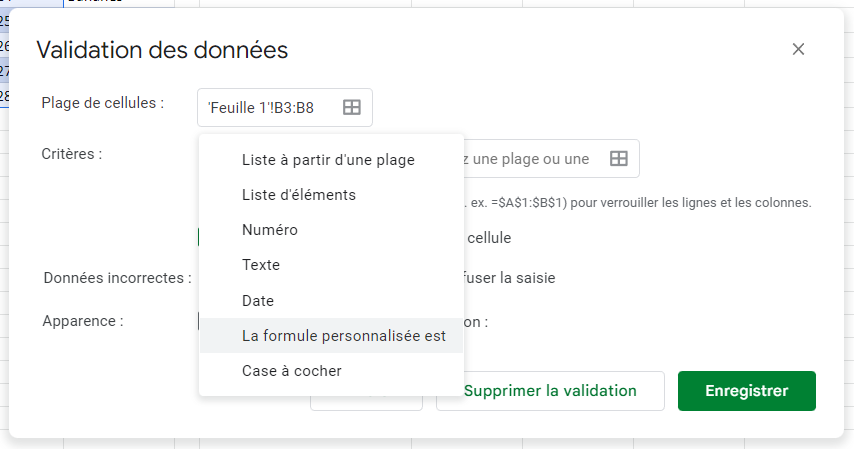Click the 'Critères :' label
The height and width of the screenshot is (449, 854).
(72, 154)
